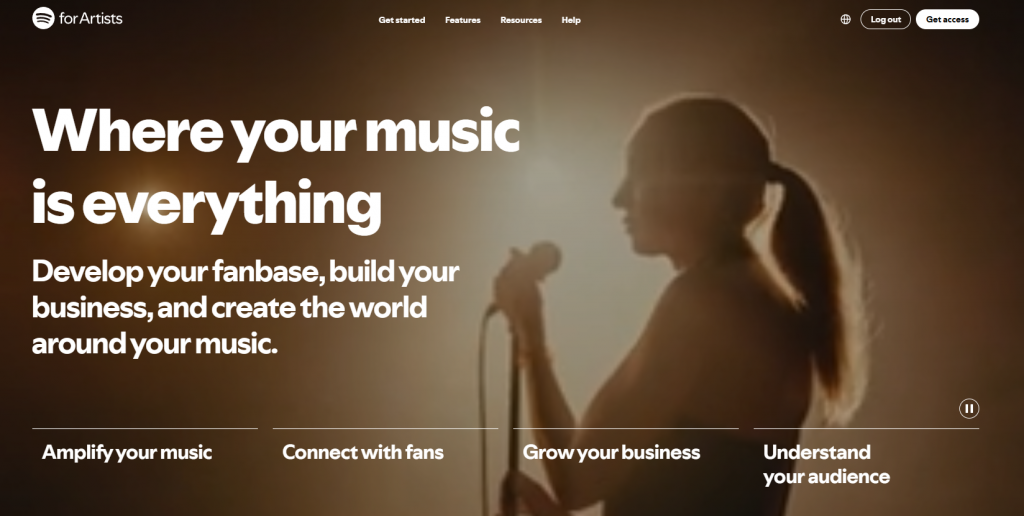This screenshot has width=1024, height=516.
Task: Open the Get started menu
Action: click(402, 20)
